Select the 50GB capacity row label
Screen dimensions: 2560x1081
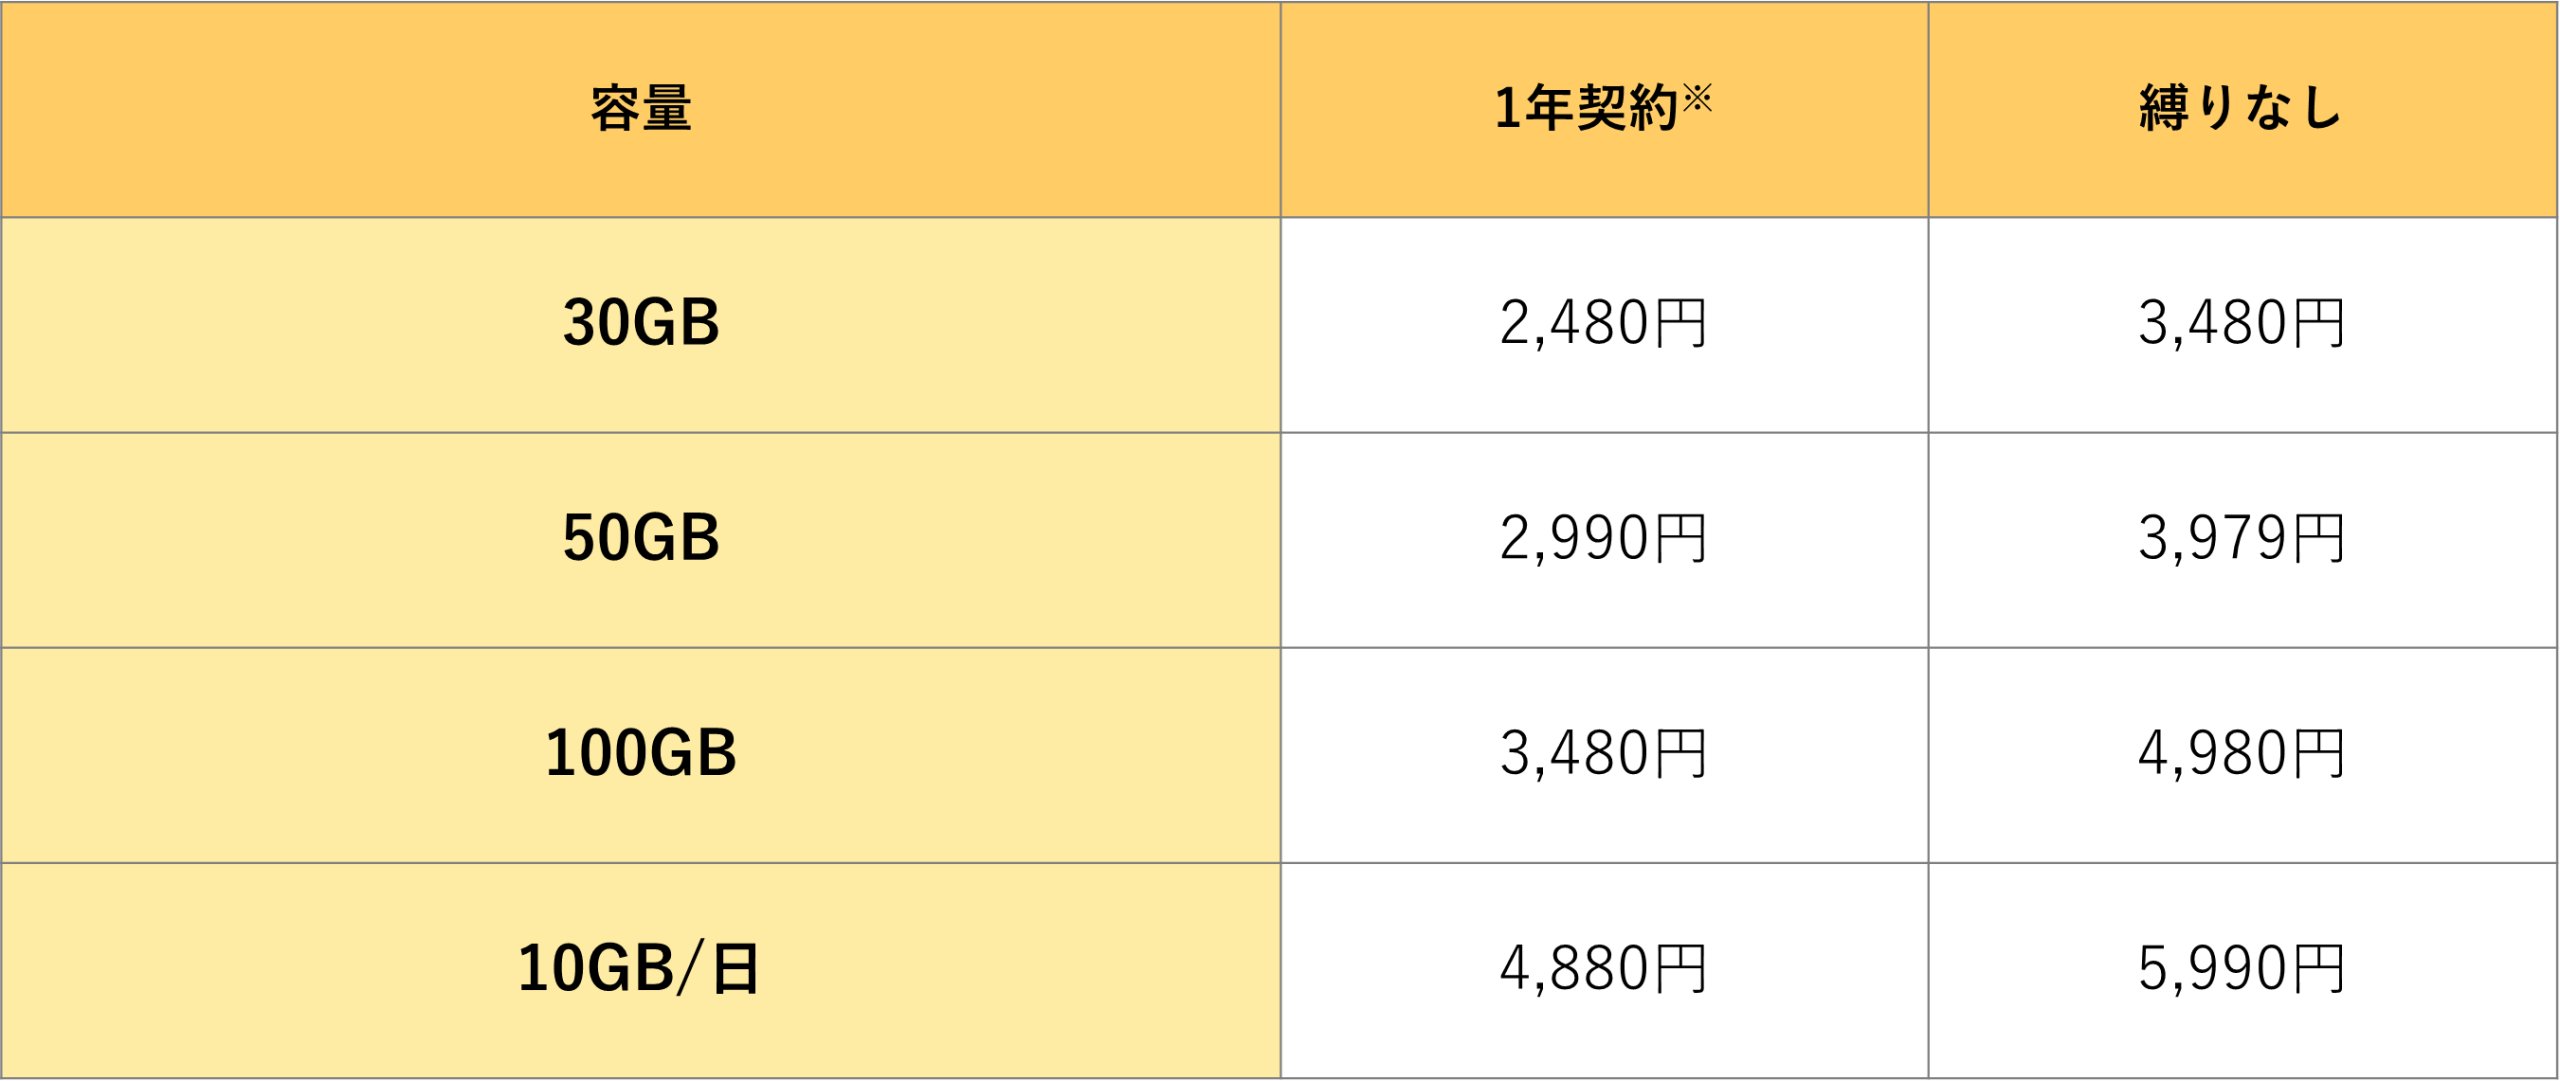[641, 538]
